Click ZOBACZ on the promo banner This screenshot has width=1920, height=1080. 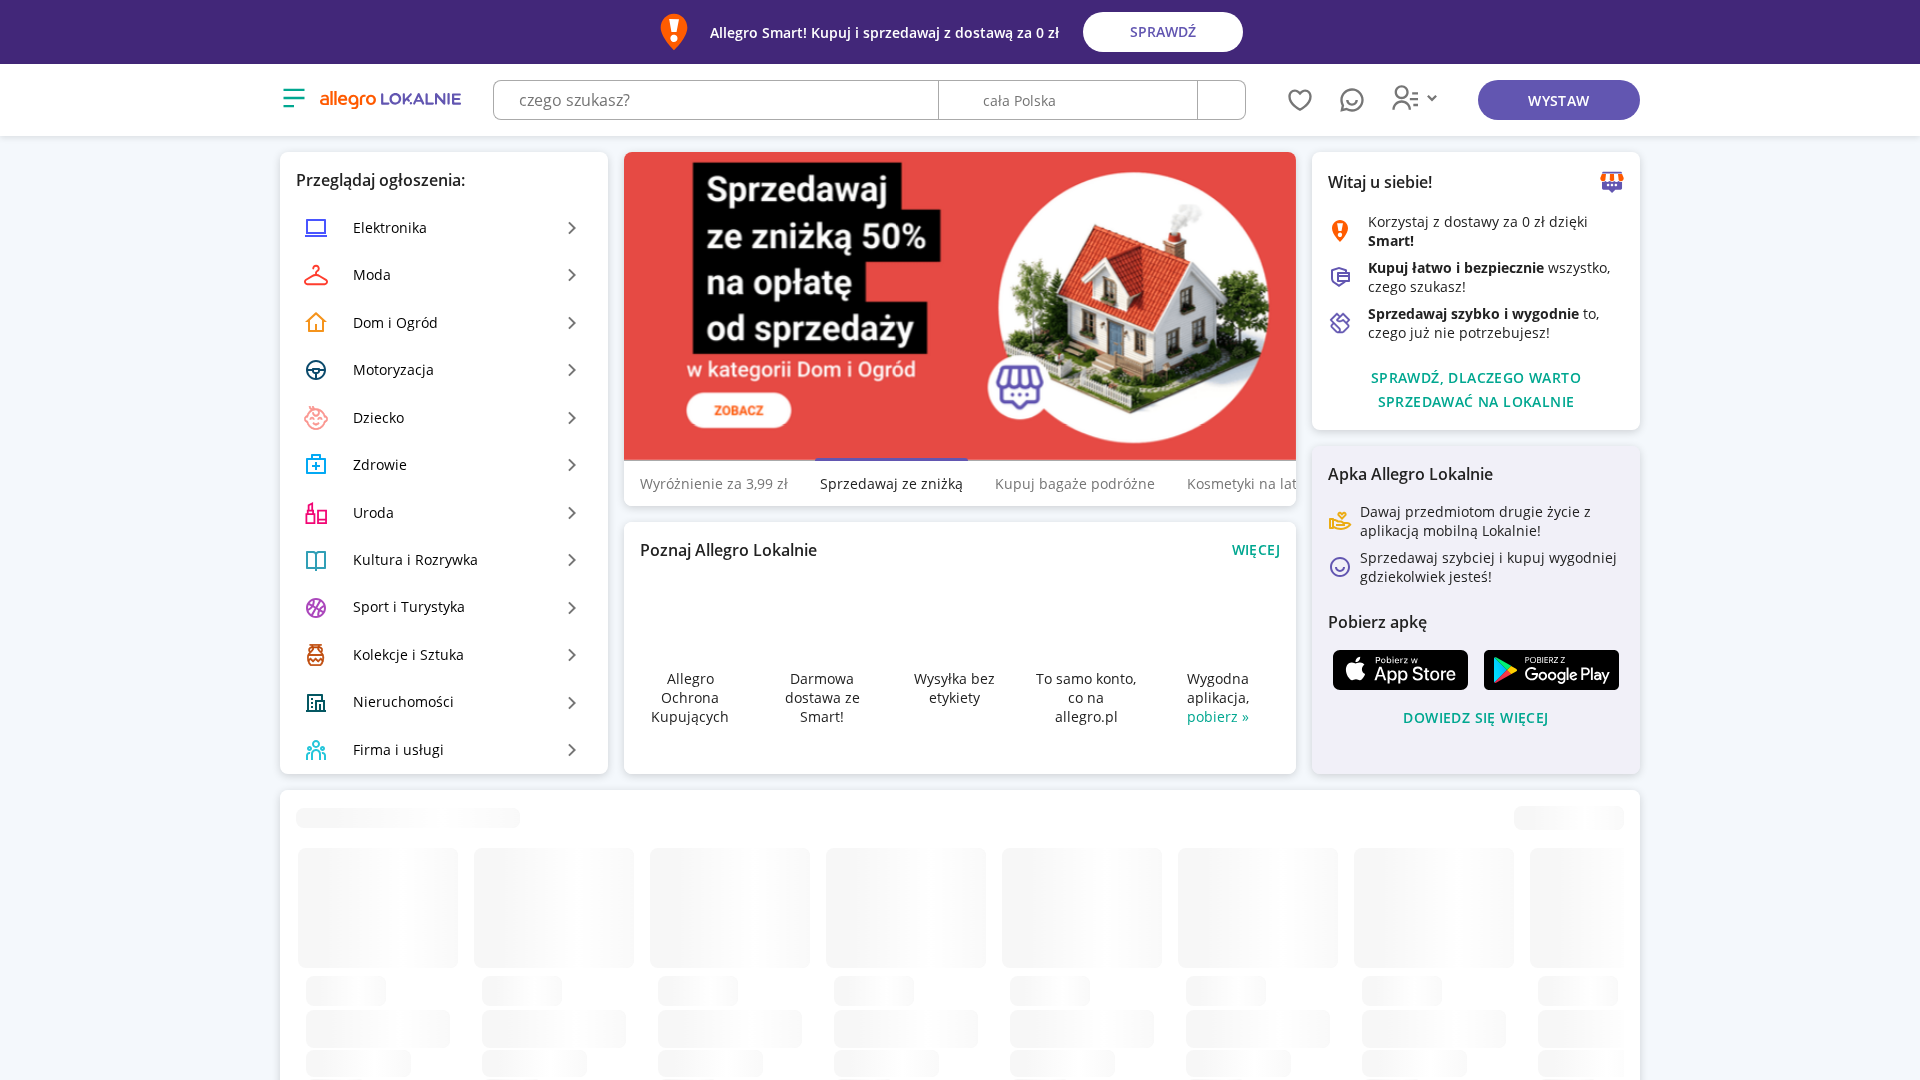pos(739,410)
